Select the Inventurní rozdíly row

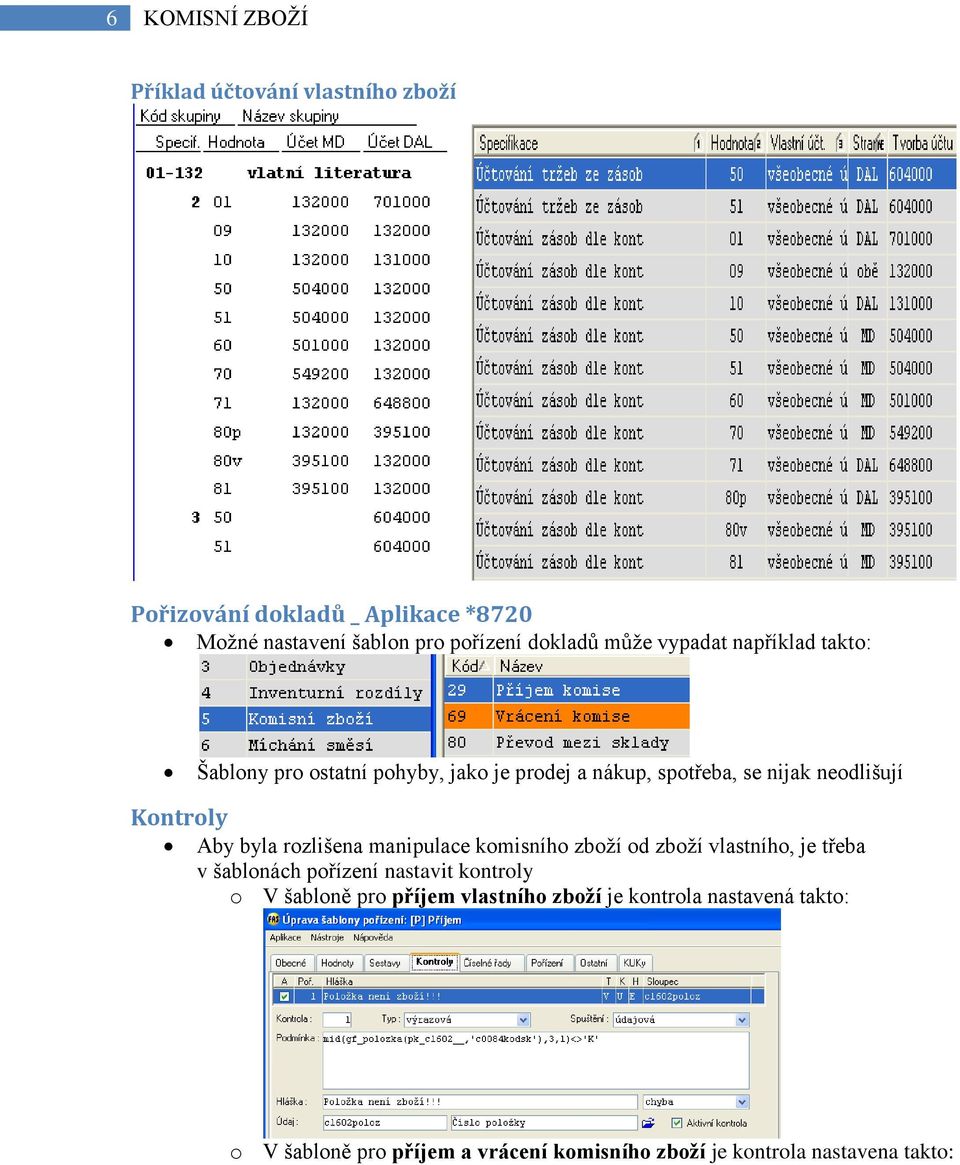tap(315, 692)
